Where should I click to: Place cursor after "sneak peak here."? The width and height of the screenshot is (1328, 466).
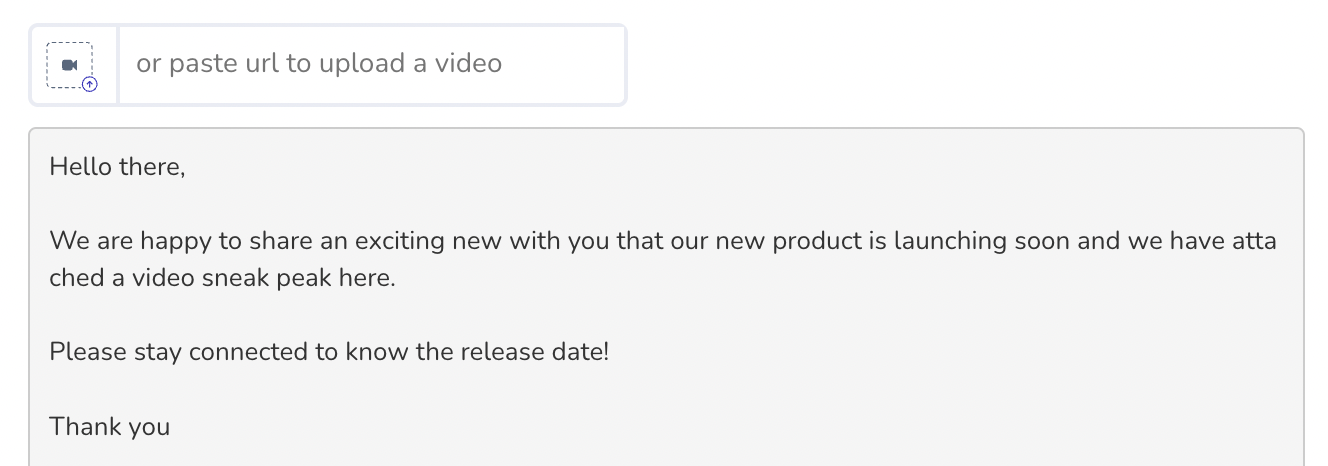pyautogui.click(x=397, y=278)
